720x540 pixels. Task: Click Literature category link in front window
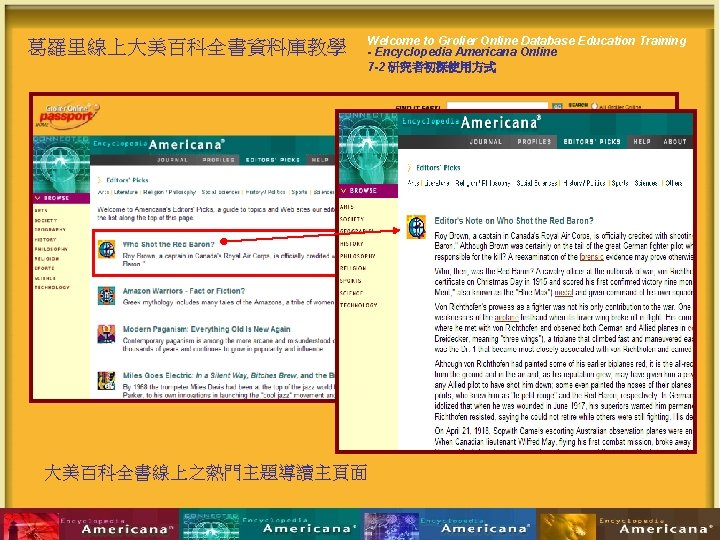437,183
